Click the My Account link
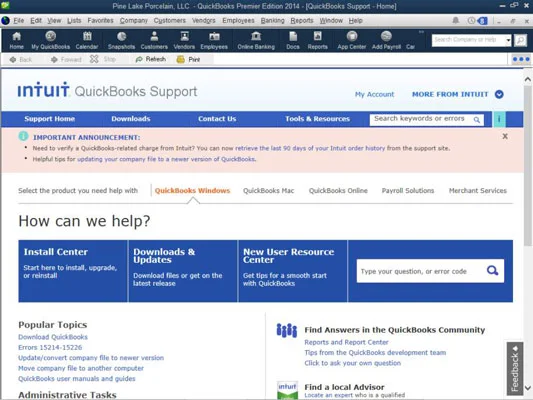 coord(374,94)
